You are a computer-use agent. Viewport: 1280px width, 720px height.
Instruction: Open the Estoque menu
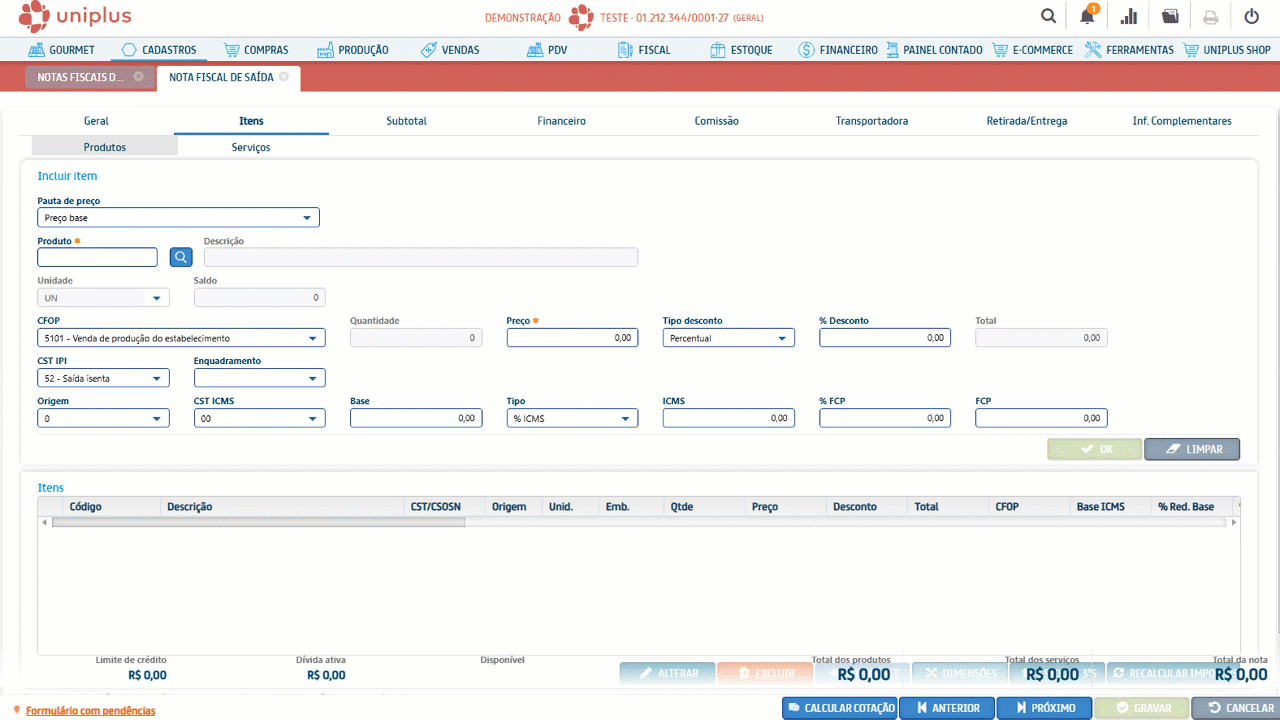(741, 49)
